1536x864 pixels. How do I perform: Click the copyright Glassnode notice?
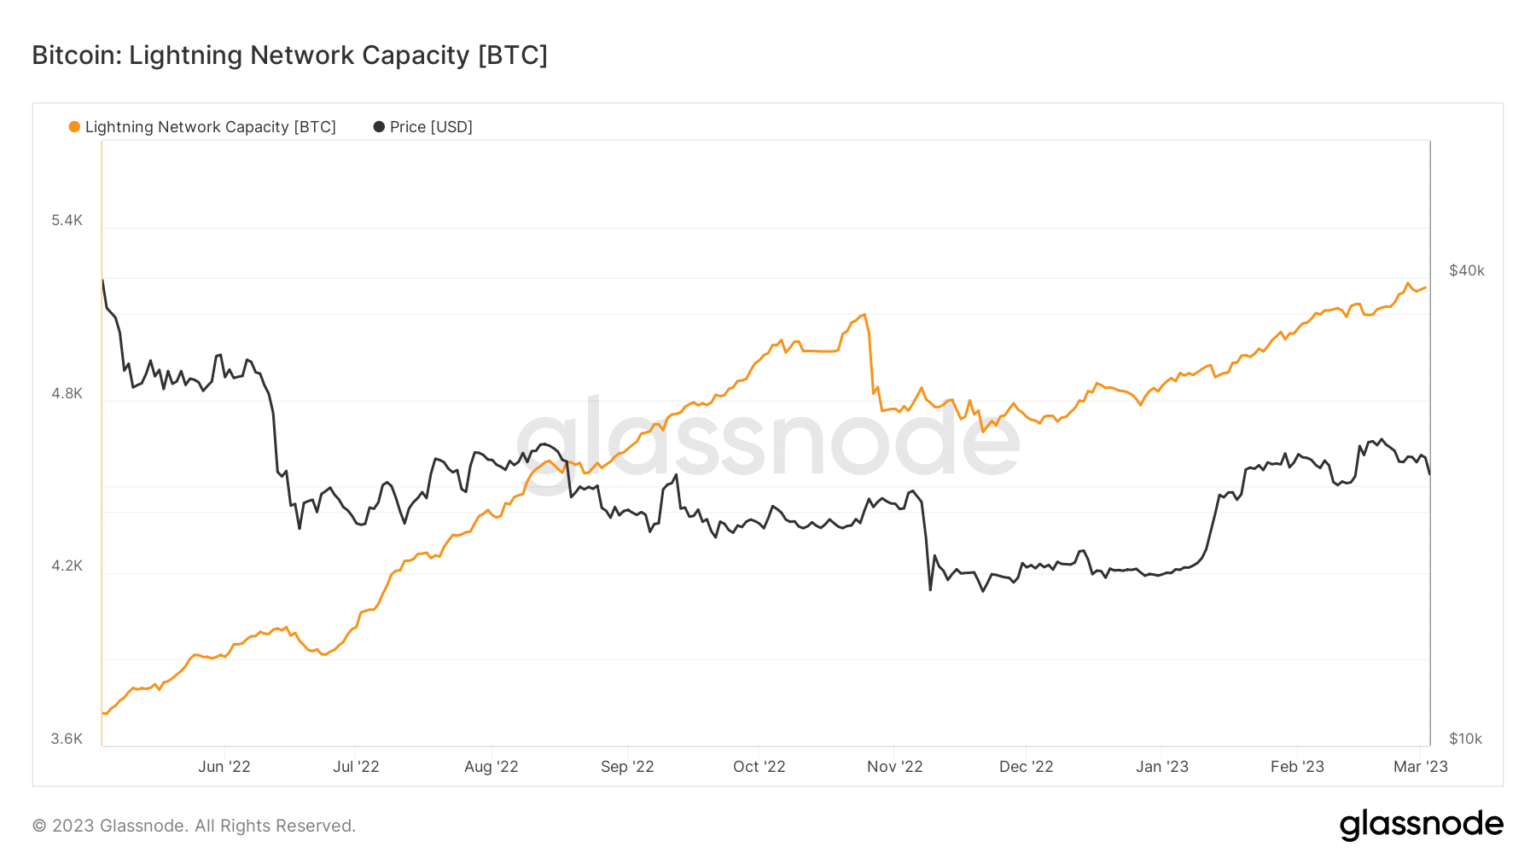[194, 826]
